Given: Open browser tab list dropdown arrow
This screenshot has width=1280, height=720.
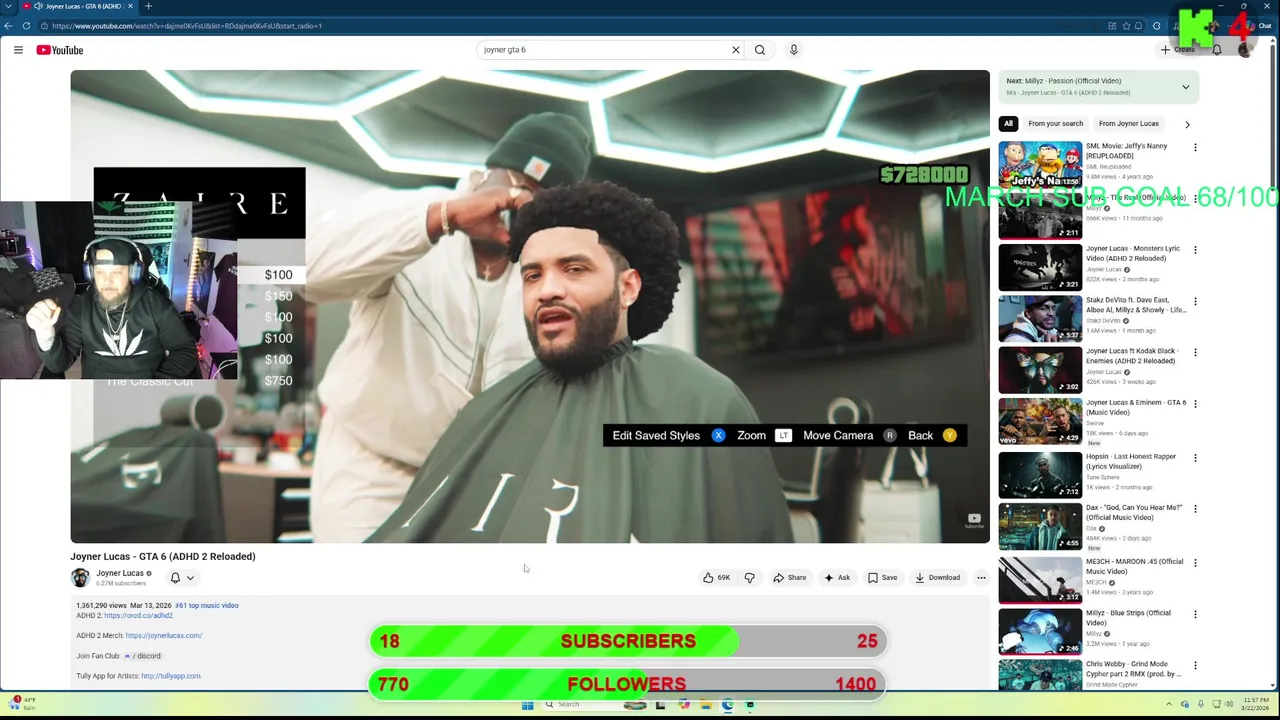Looking at the screenshot, I should 8,6.
